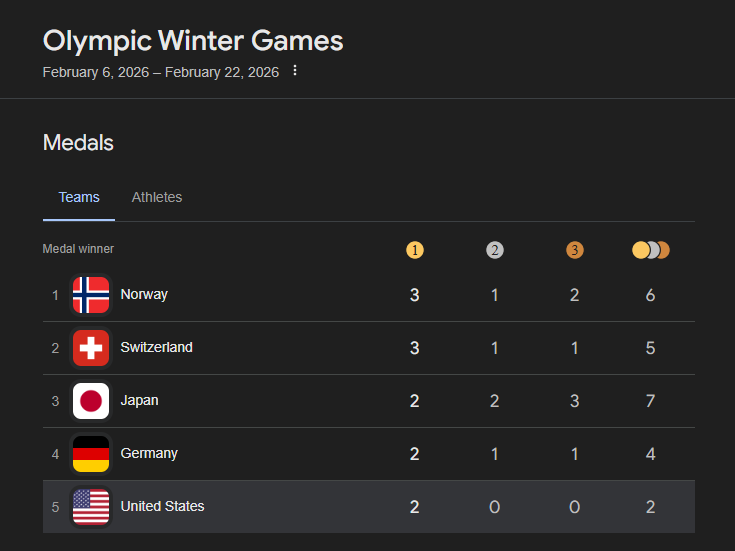Click the Germany team name
735x551 pixels.
149,454
